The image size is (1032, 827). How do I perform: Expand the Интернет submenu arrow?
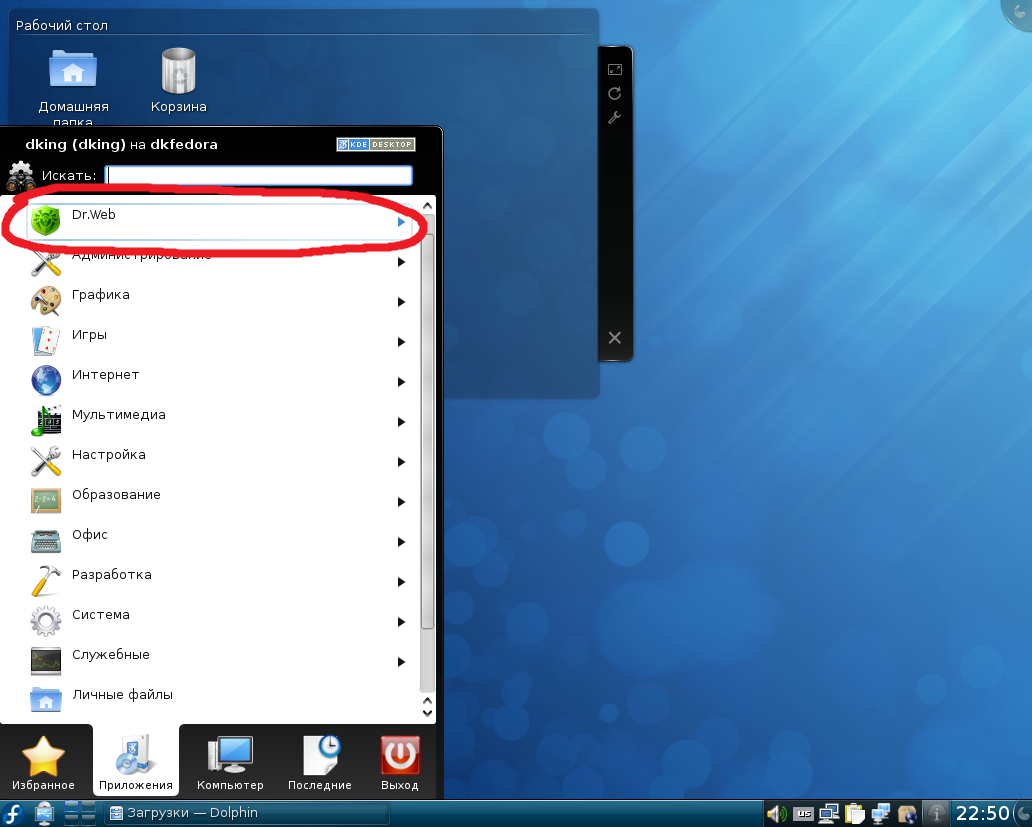click(x=401, y=382)
